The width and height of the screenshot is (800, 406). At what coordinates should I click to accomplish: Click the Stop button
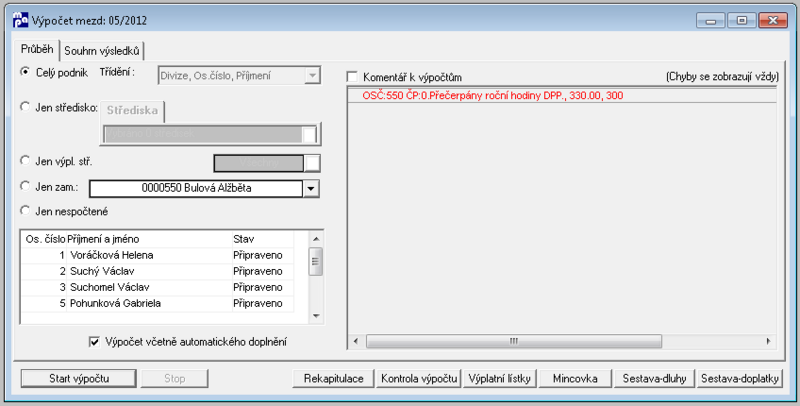pos(174,378)
